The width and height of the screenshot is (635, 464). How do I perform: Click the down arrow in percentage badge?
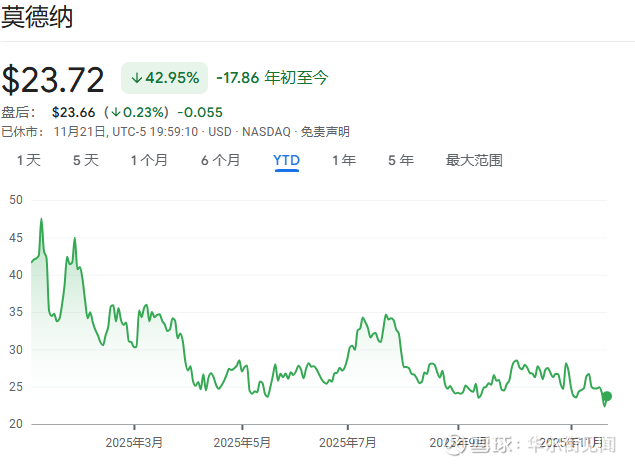pos(137,78)
